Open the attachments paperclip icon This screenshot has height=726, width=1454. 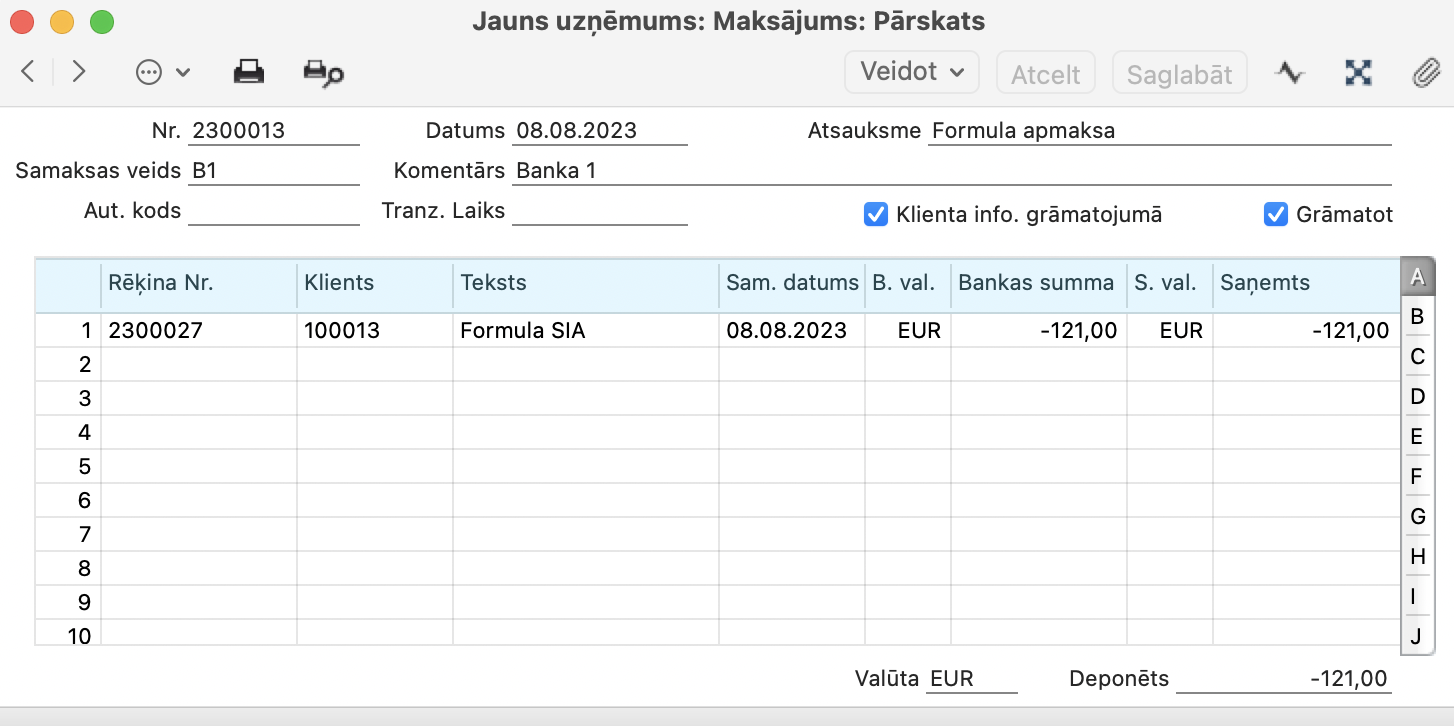1423,73
